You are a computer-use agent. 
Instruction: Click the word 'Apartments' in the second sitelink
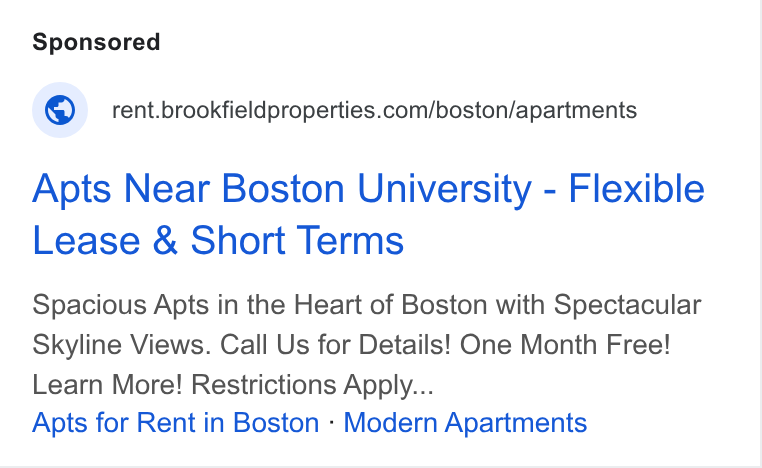click(x=516, y=423)
